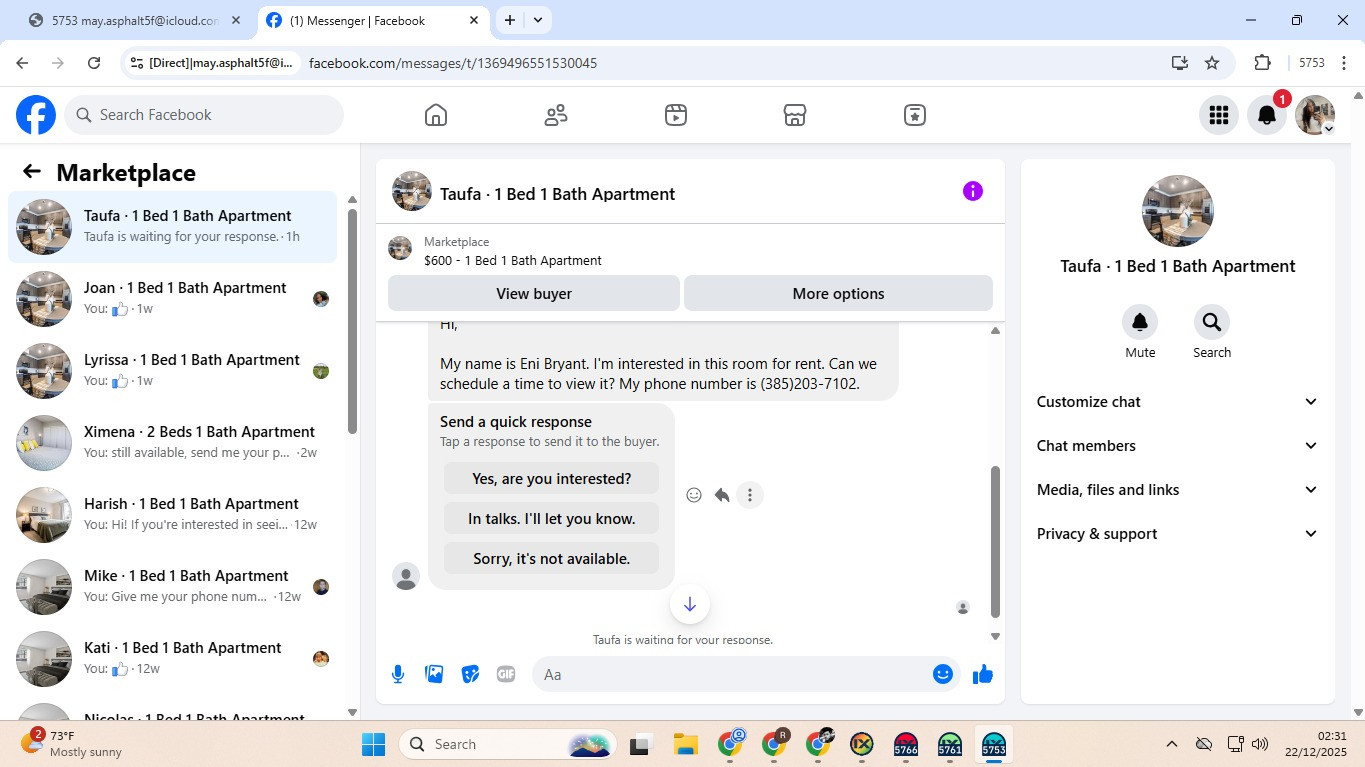Select Taufa conversation in list

coord(173,227)
